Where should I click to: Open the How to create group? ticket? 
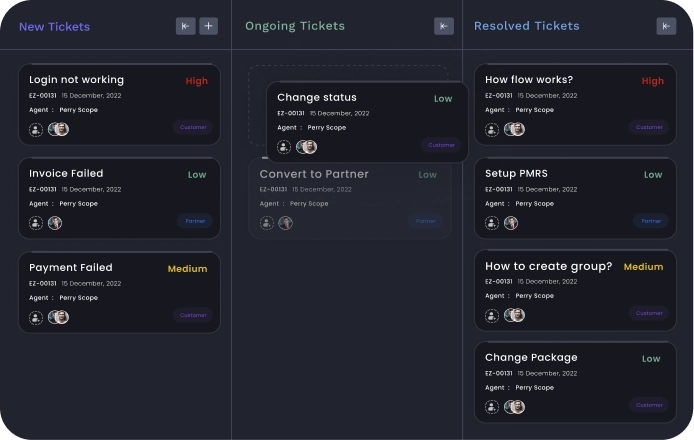(548, 266)
